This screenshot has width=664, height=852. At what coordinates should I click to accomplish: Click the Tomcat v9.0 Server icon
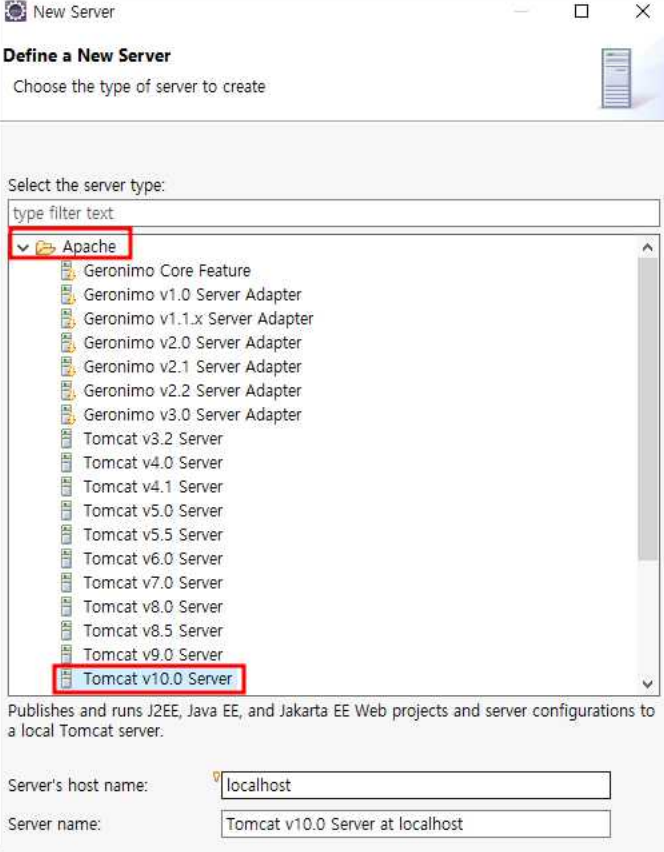tap(66, 654)
